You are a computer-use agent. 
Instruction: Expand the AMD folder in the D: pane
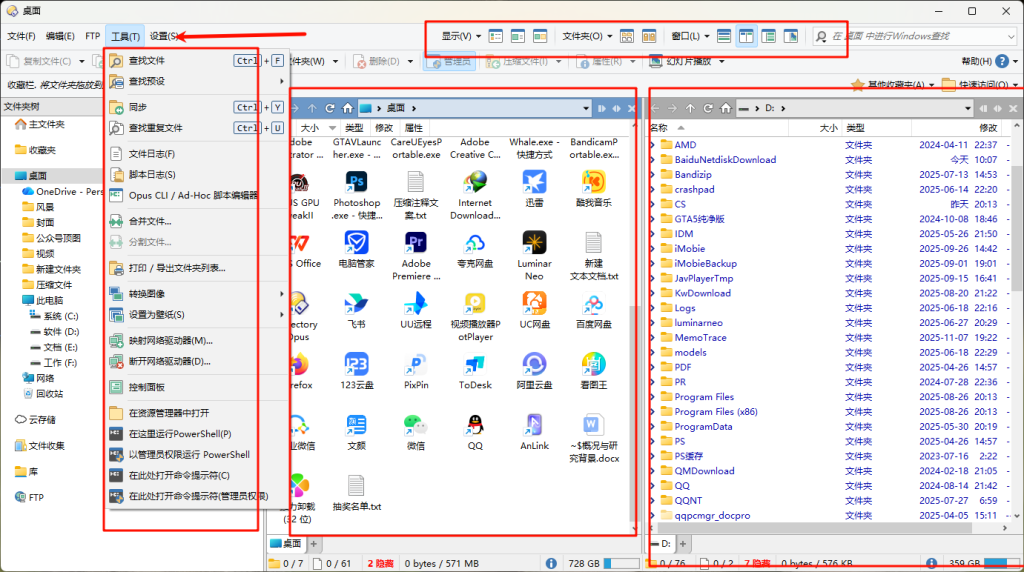pyautogui.click(x=654, y=145)
